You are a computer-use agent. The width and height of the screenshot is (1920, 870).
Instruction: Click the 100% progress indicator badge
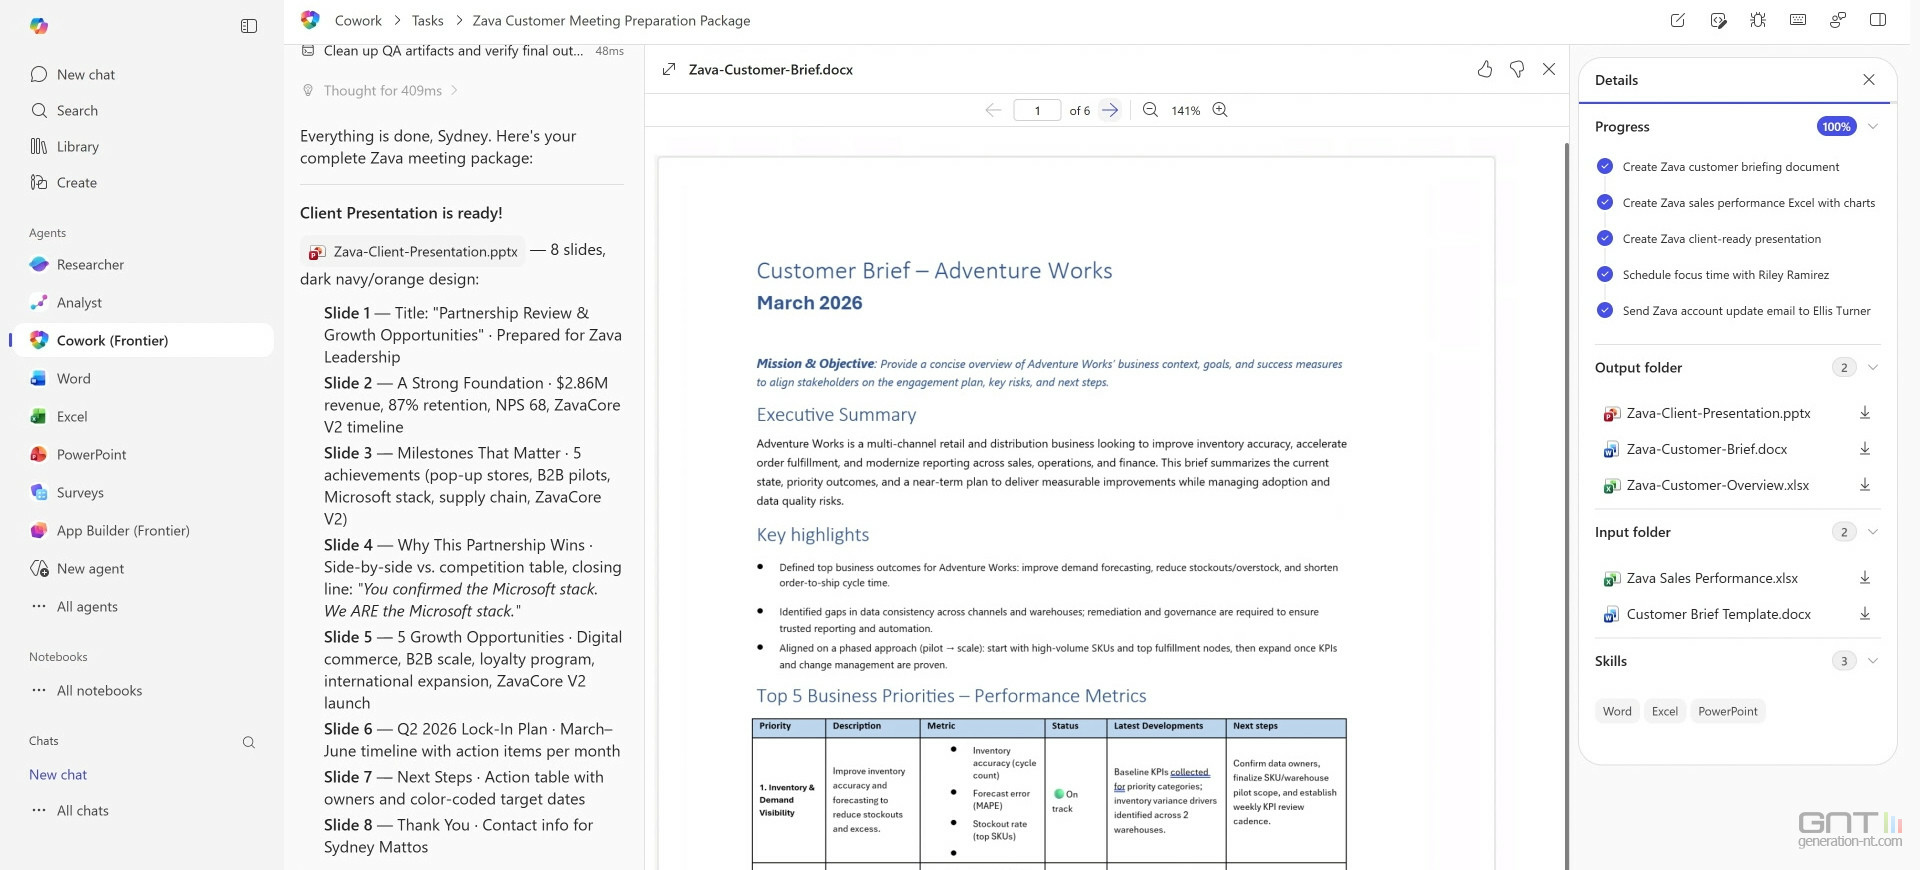point(1836,127)
